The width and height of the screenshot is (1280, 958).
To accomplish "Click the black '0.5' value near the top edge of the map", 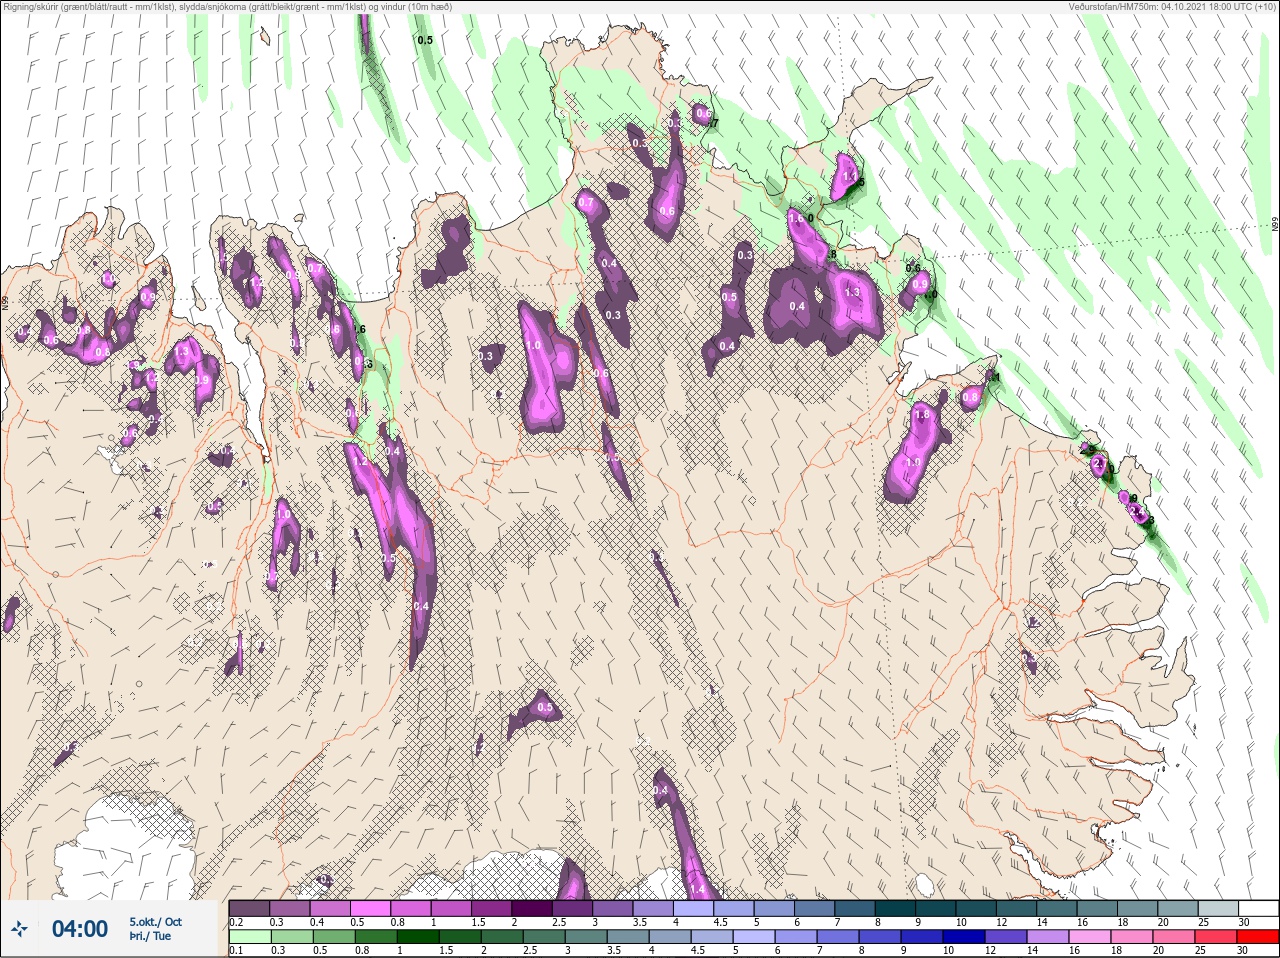I will (425, 40).
